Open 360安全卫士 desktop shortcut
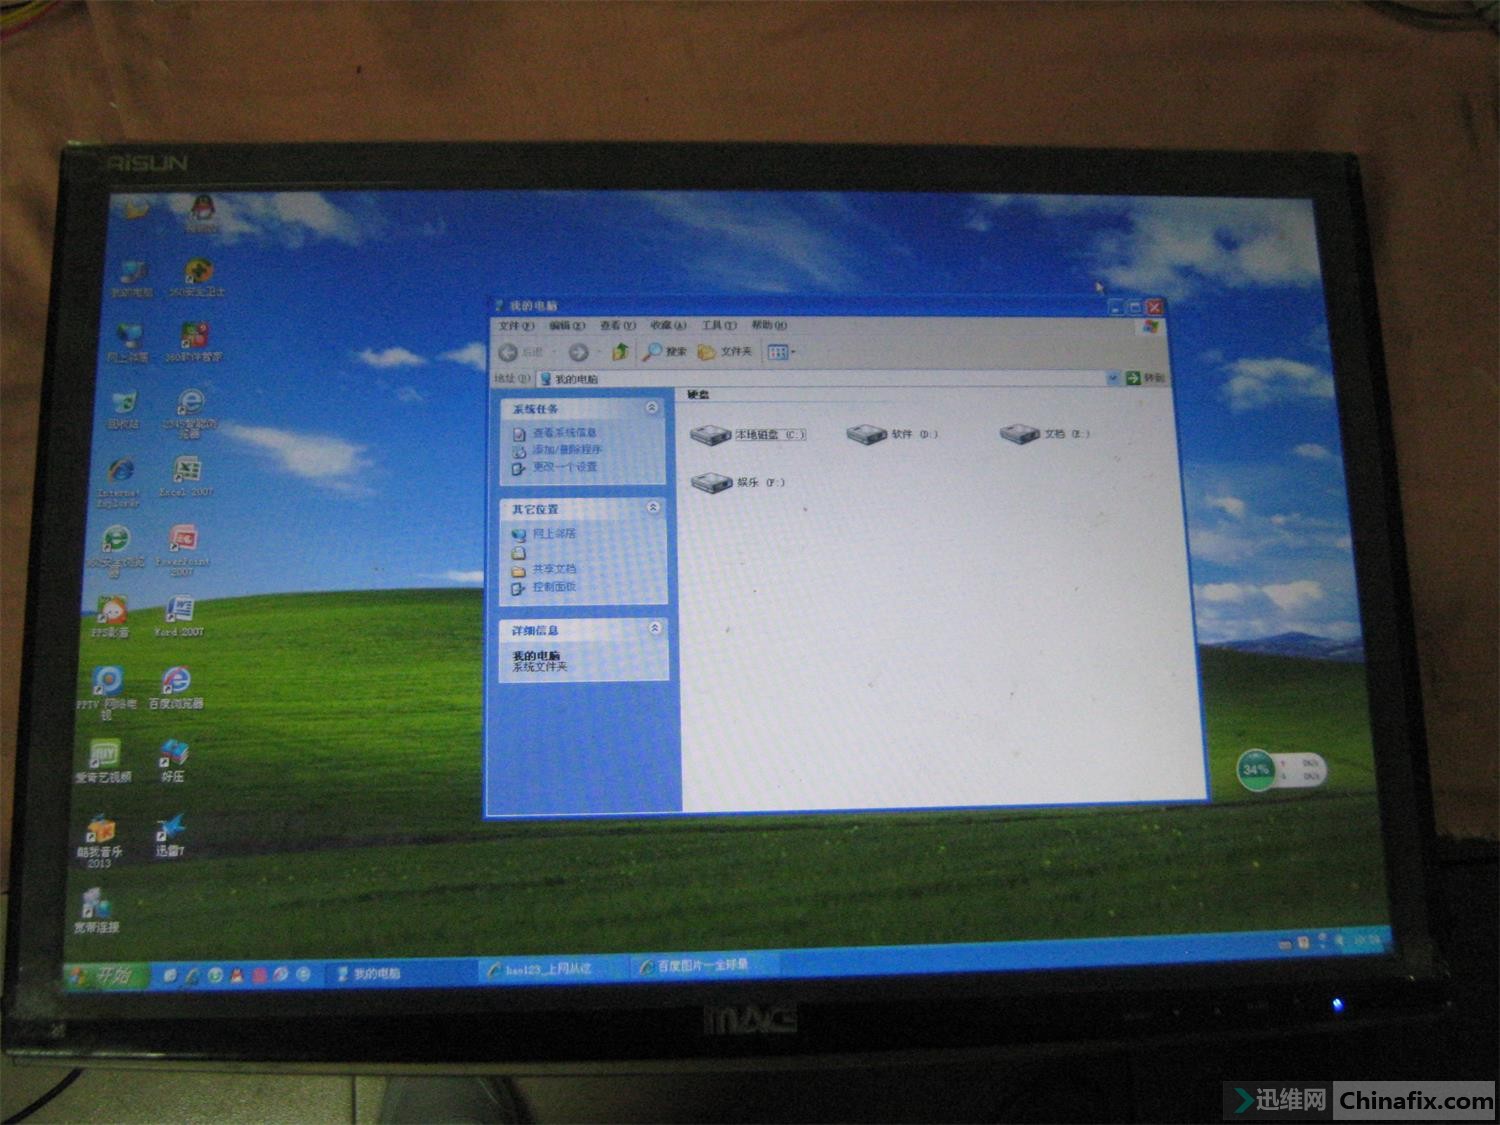This screenshot has width=1500, height=1125. [198, 277]
